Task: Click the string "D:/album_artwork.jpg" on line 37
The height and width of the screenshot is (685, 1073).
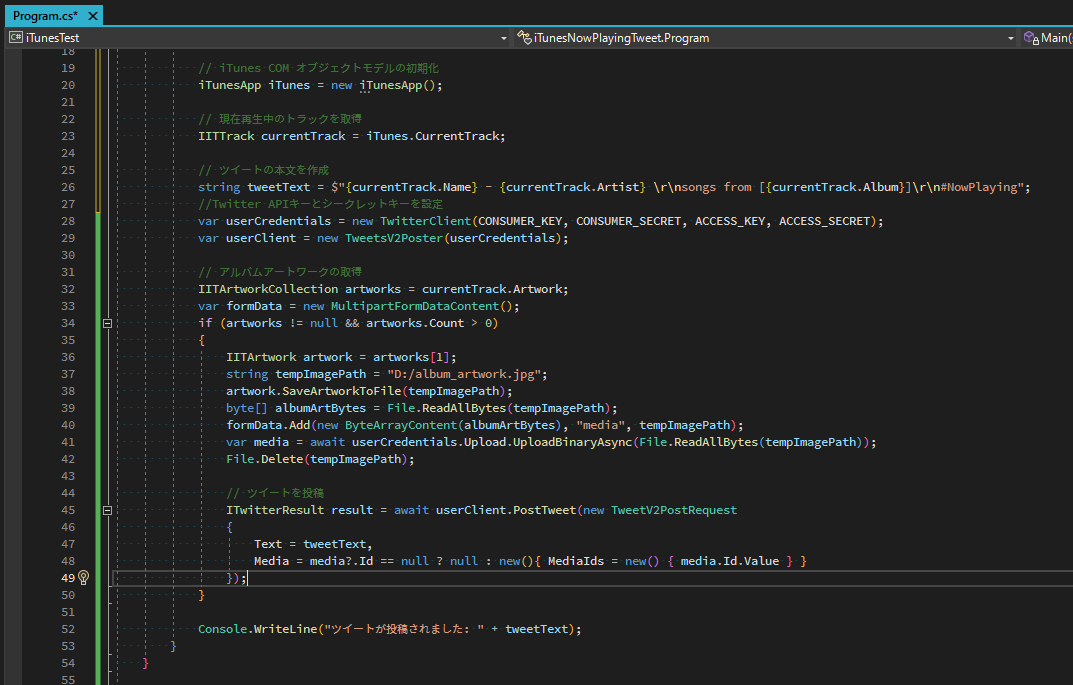Action: point(464,374)
